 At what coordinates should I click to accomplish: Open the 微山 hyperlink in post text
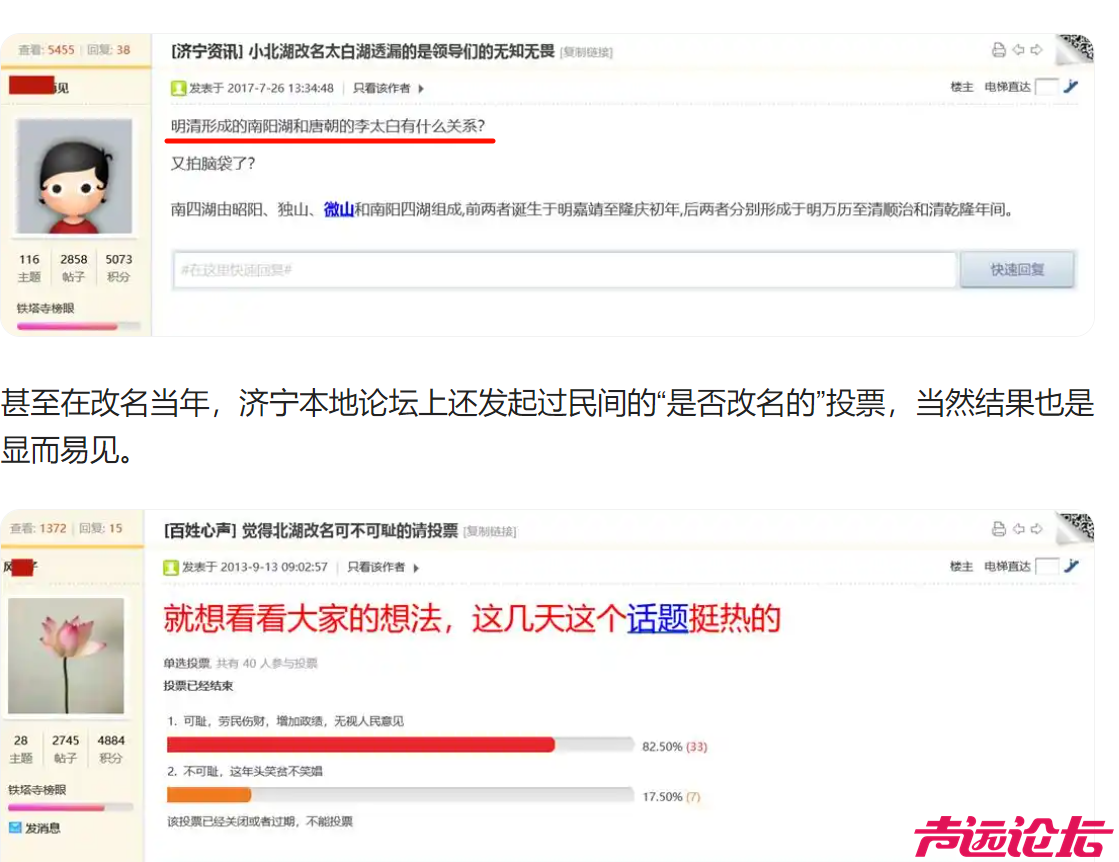pyautogui.click(x=339, y=209)
